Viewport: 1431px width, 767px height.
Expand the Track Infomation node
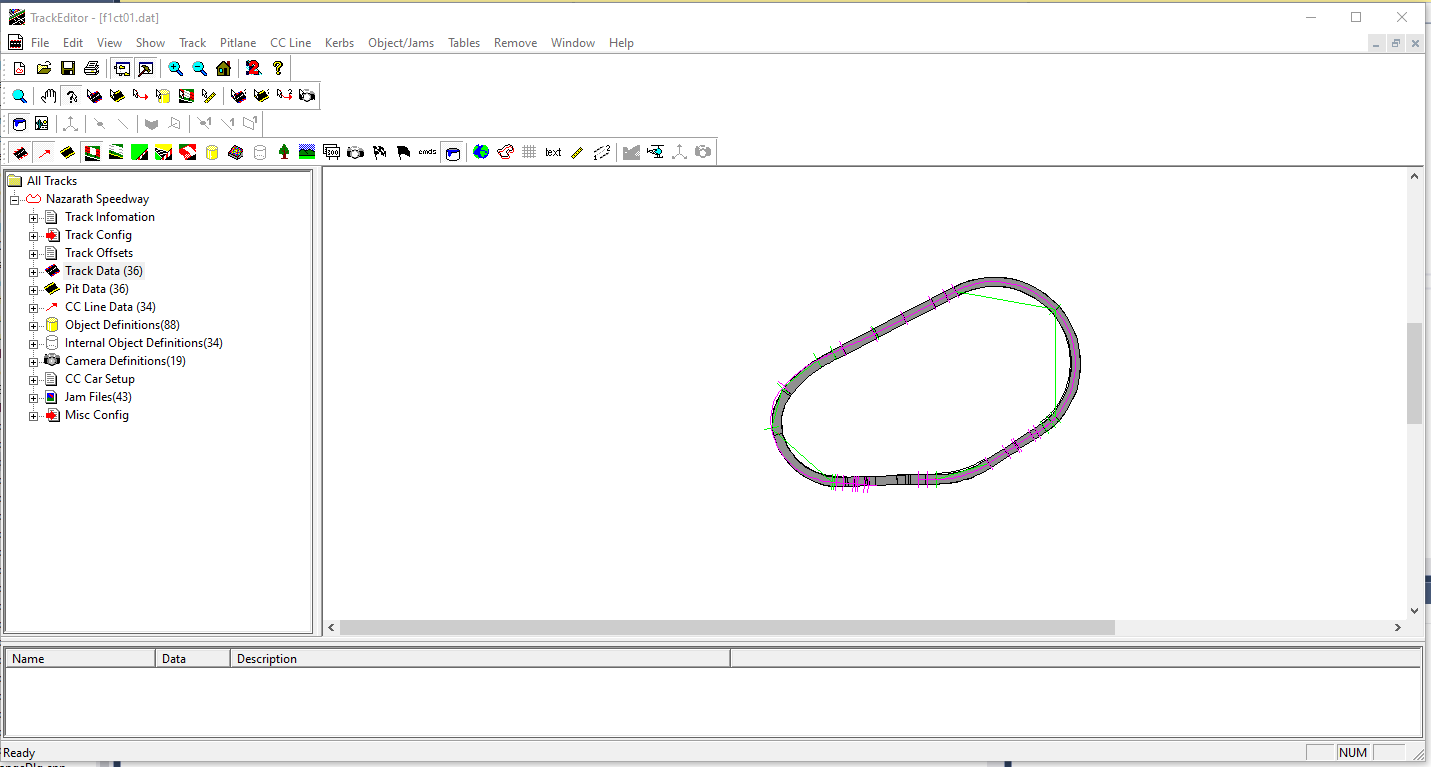(33, 217)
